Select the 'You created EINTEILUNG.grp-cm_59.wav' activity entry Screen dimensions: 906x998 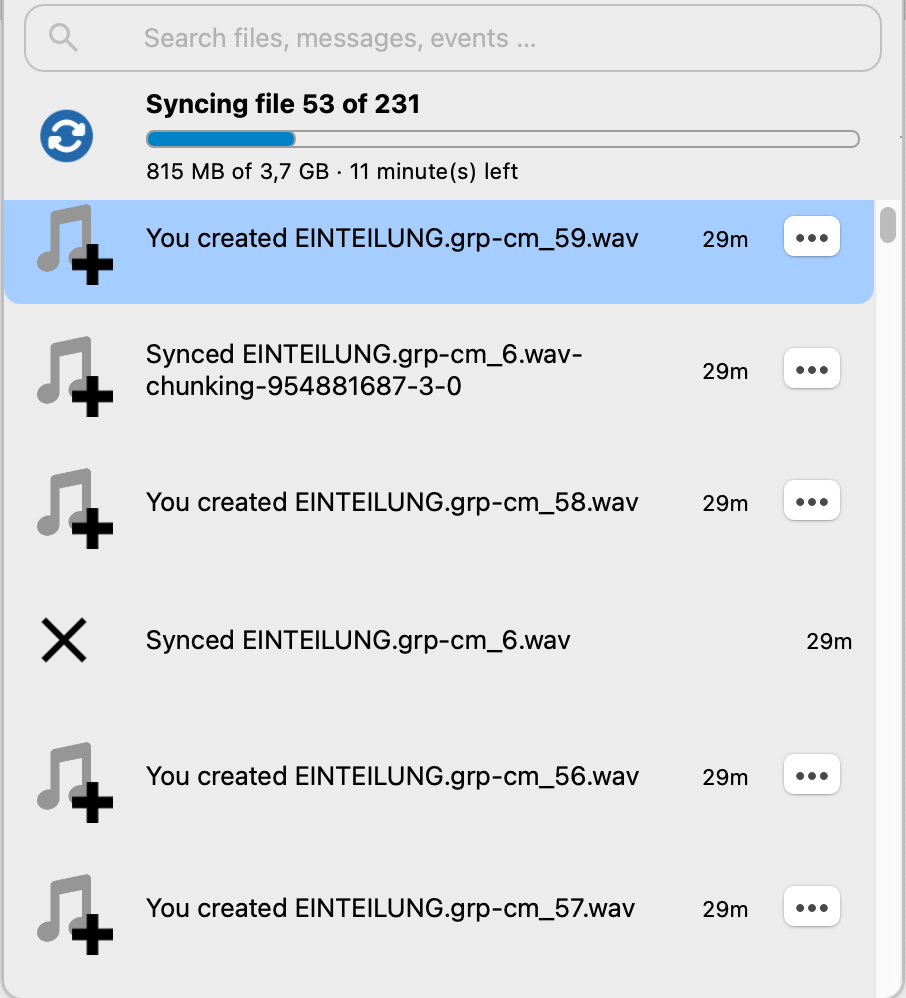tap(392, 238)
